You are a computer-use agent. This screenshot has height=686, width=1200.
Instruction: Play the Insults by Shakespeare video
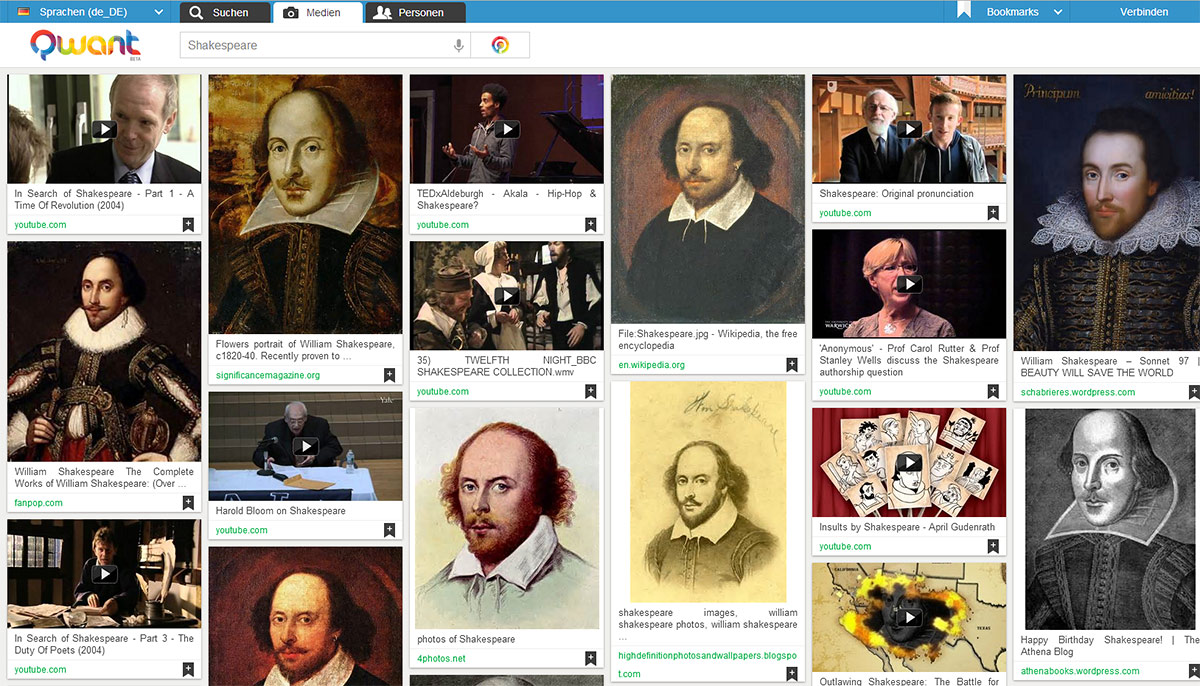click(x=909, y=462)
